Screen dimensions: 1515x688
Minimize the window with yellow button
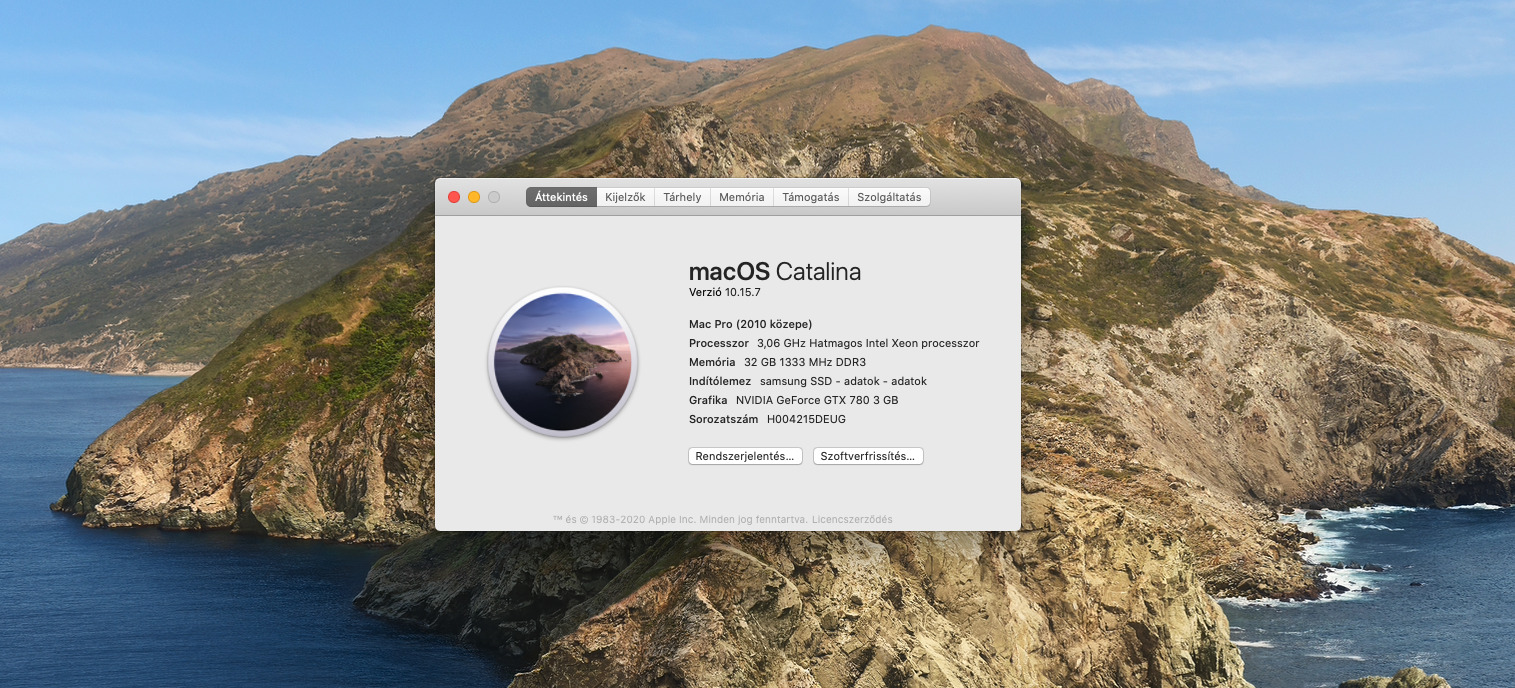[474, 197]
